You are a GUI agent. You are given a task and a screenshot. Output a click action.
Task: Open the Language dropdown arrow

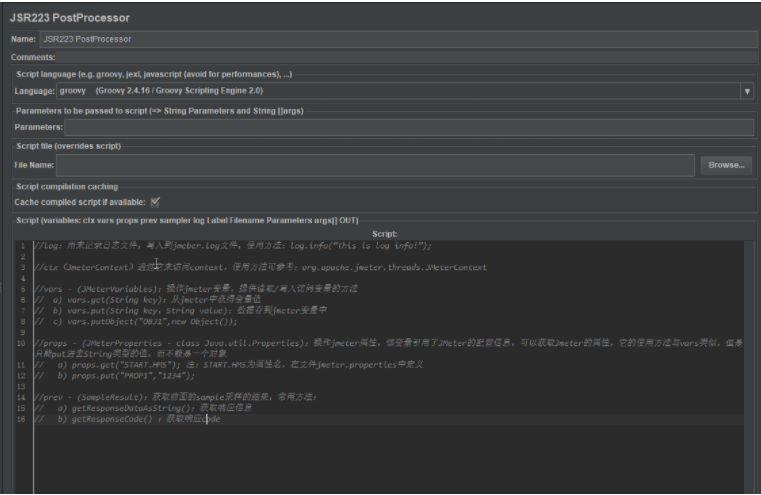pos(747,91)
